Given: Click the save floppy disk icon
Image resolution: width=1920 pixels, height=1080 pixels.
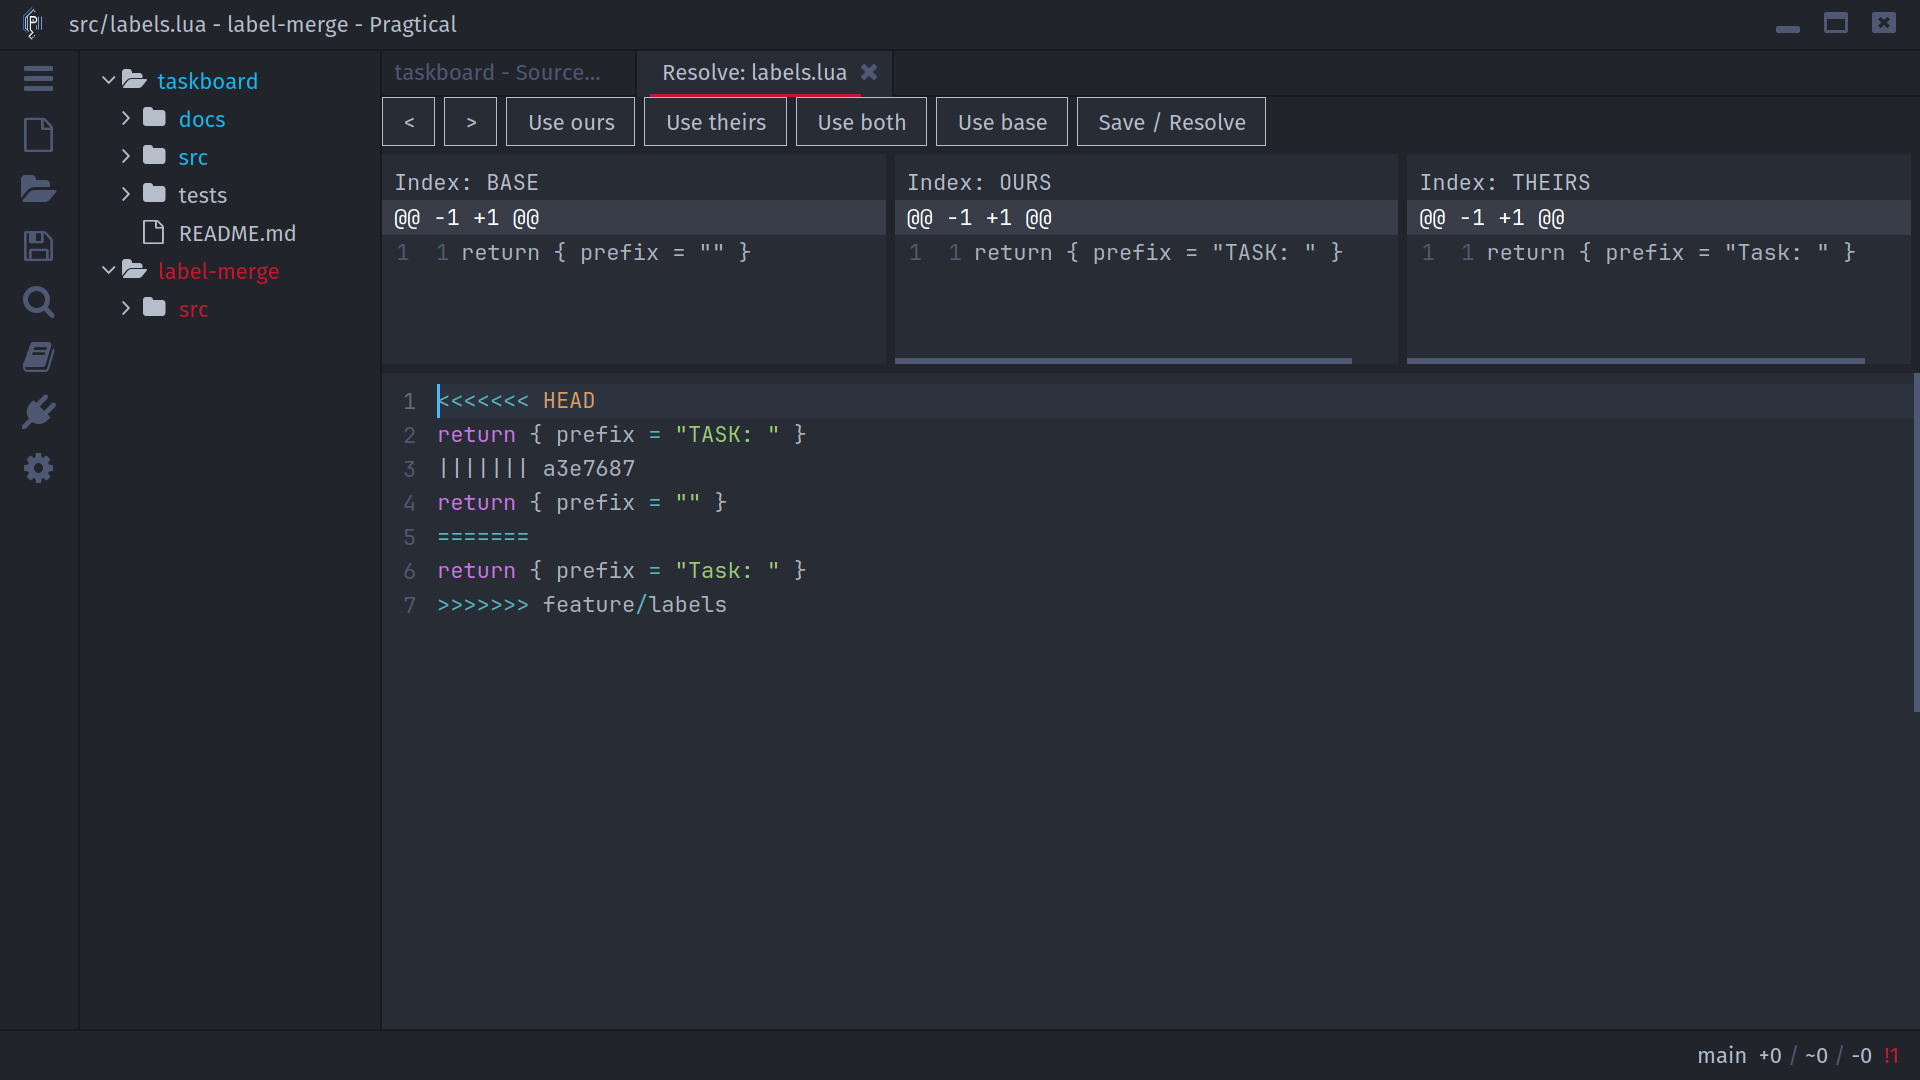Looking at the screenshot, I should [38, 246].
